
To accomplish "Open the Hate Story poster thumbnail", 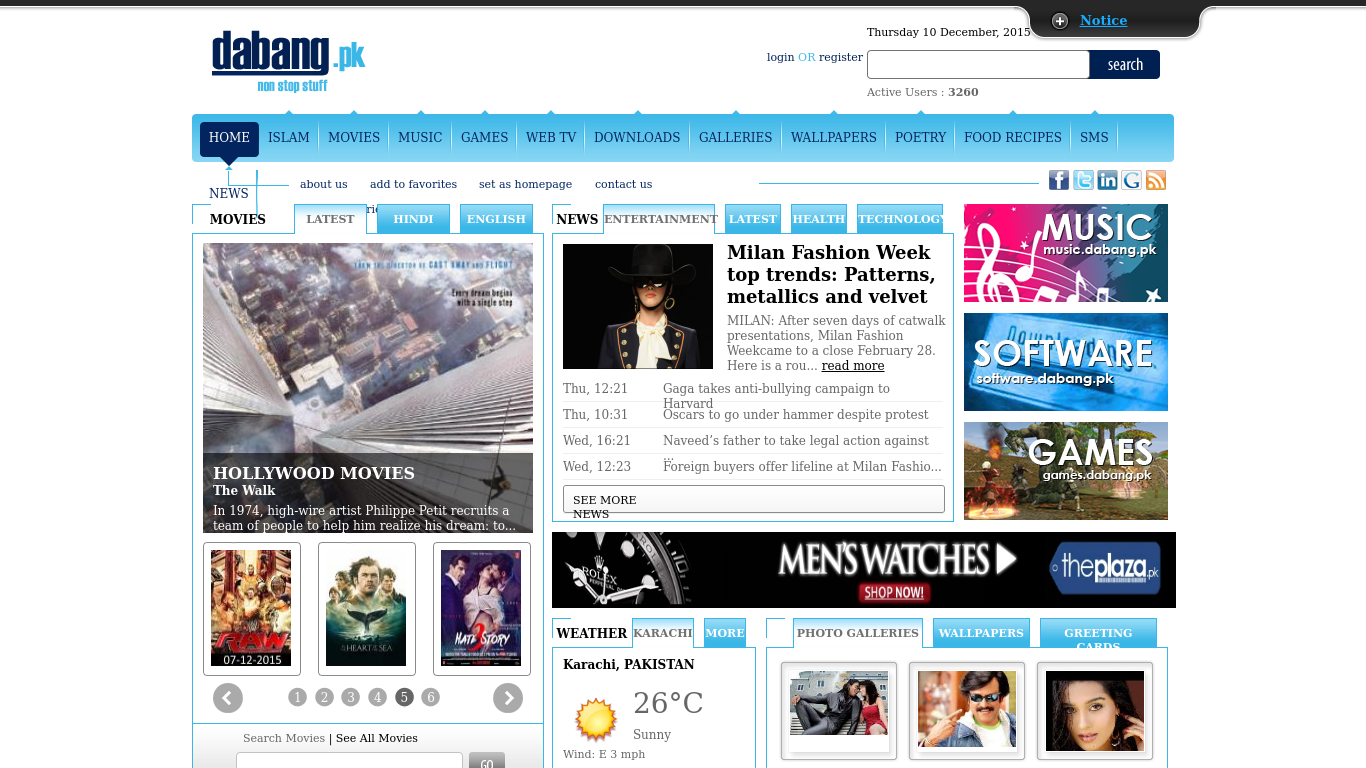I will click(481, 608).
